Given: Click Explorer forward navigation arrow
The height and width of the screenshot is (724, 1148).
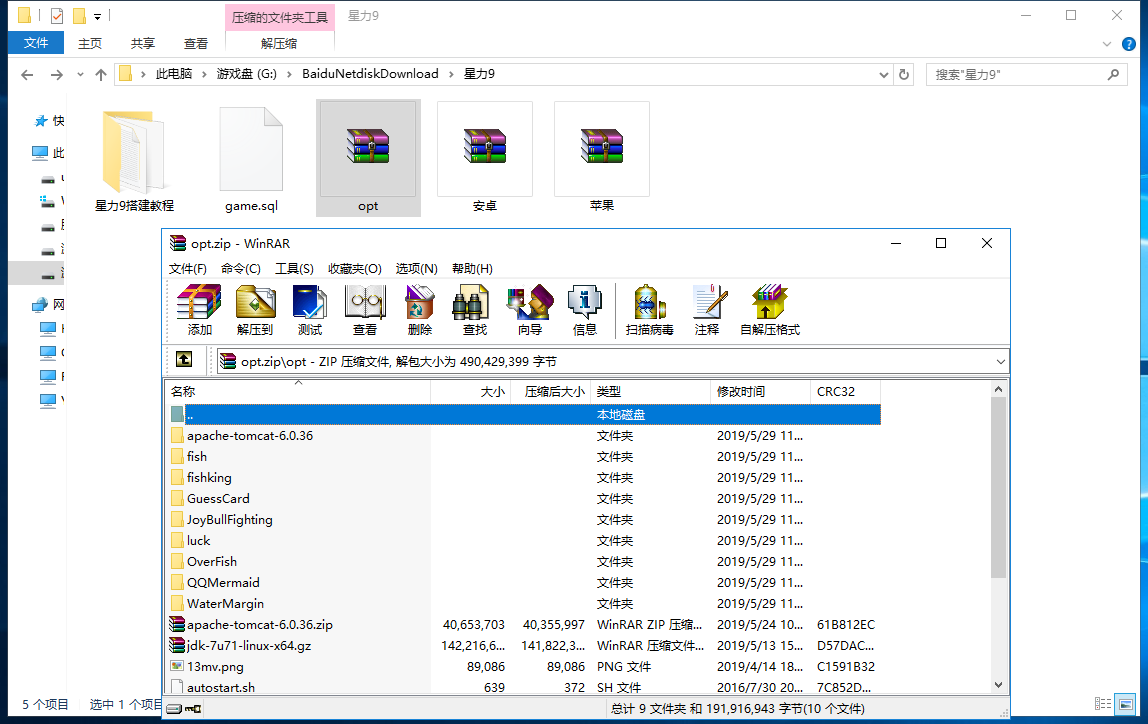Looking at the screenshot, I should coord(56,75).
